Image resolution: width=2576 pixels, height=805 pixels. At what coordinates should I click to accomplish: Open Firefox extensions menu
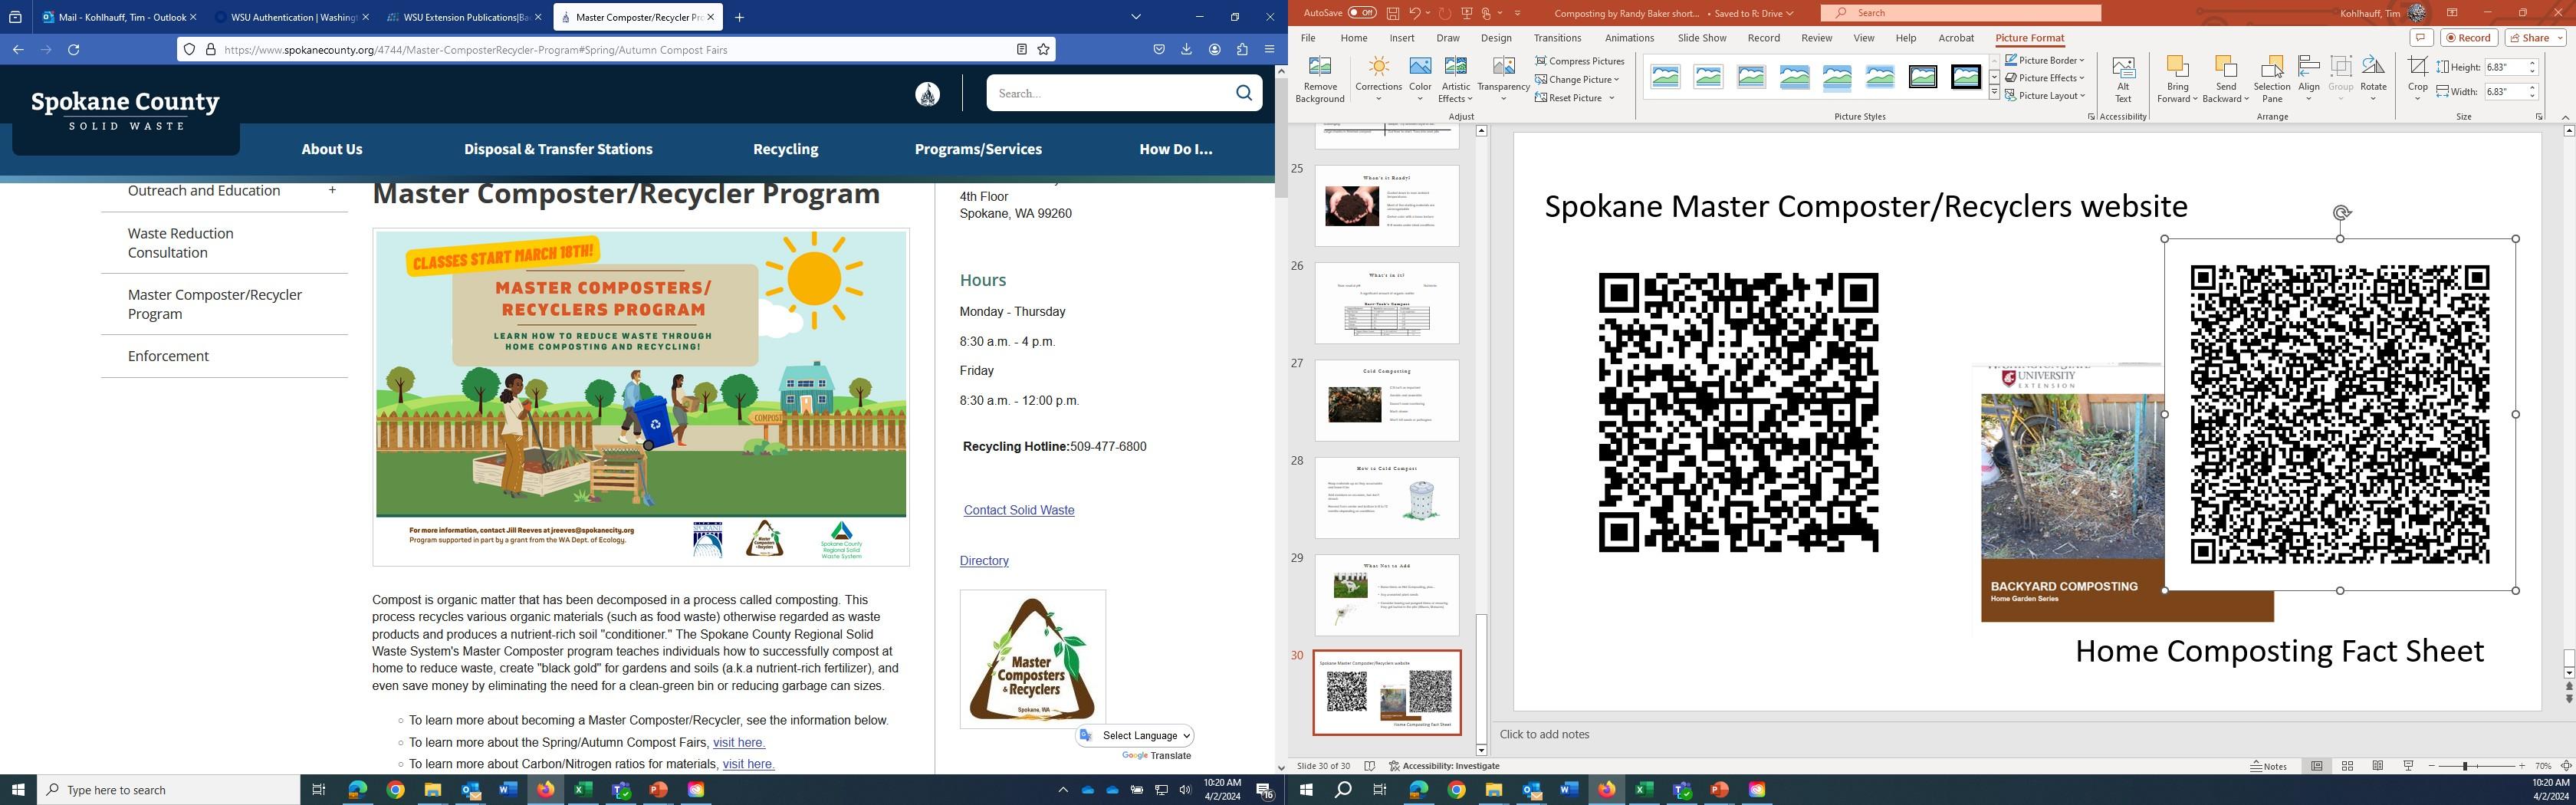point(1242,49)
